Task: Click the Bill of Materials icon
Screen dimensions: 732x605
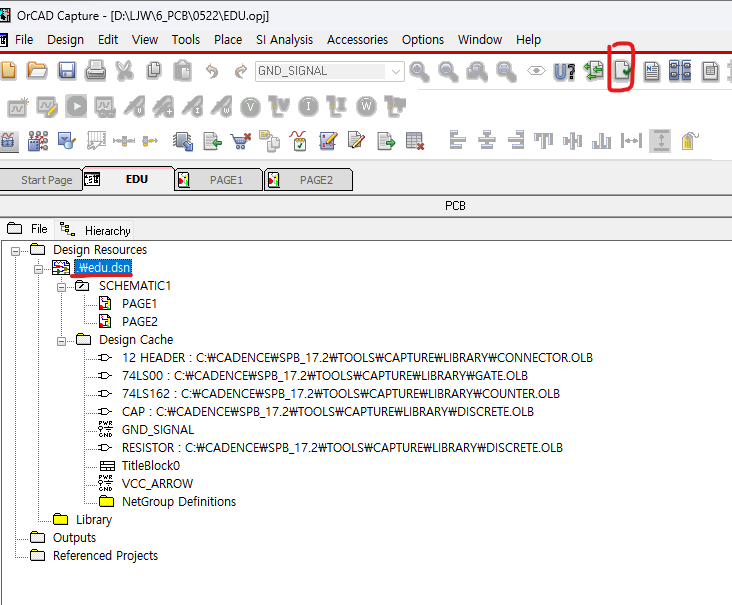Action: [710, 71]
